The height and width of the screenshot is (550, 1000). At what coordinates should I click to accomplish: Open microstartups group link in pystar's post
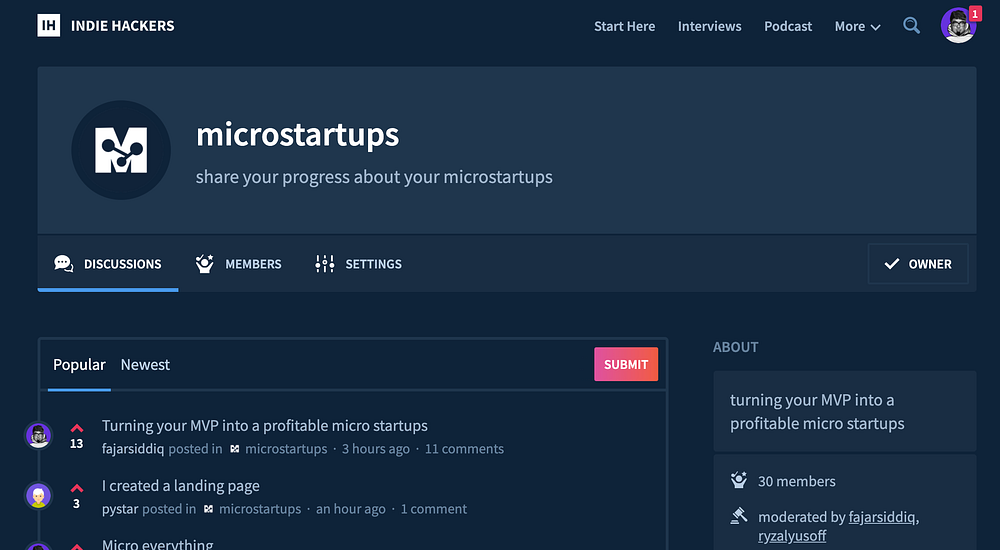tap(260, 509)
